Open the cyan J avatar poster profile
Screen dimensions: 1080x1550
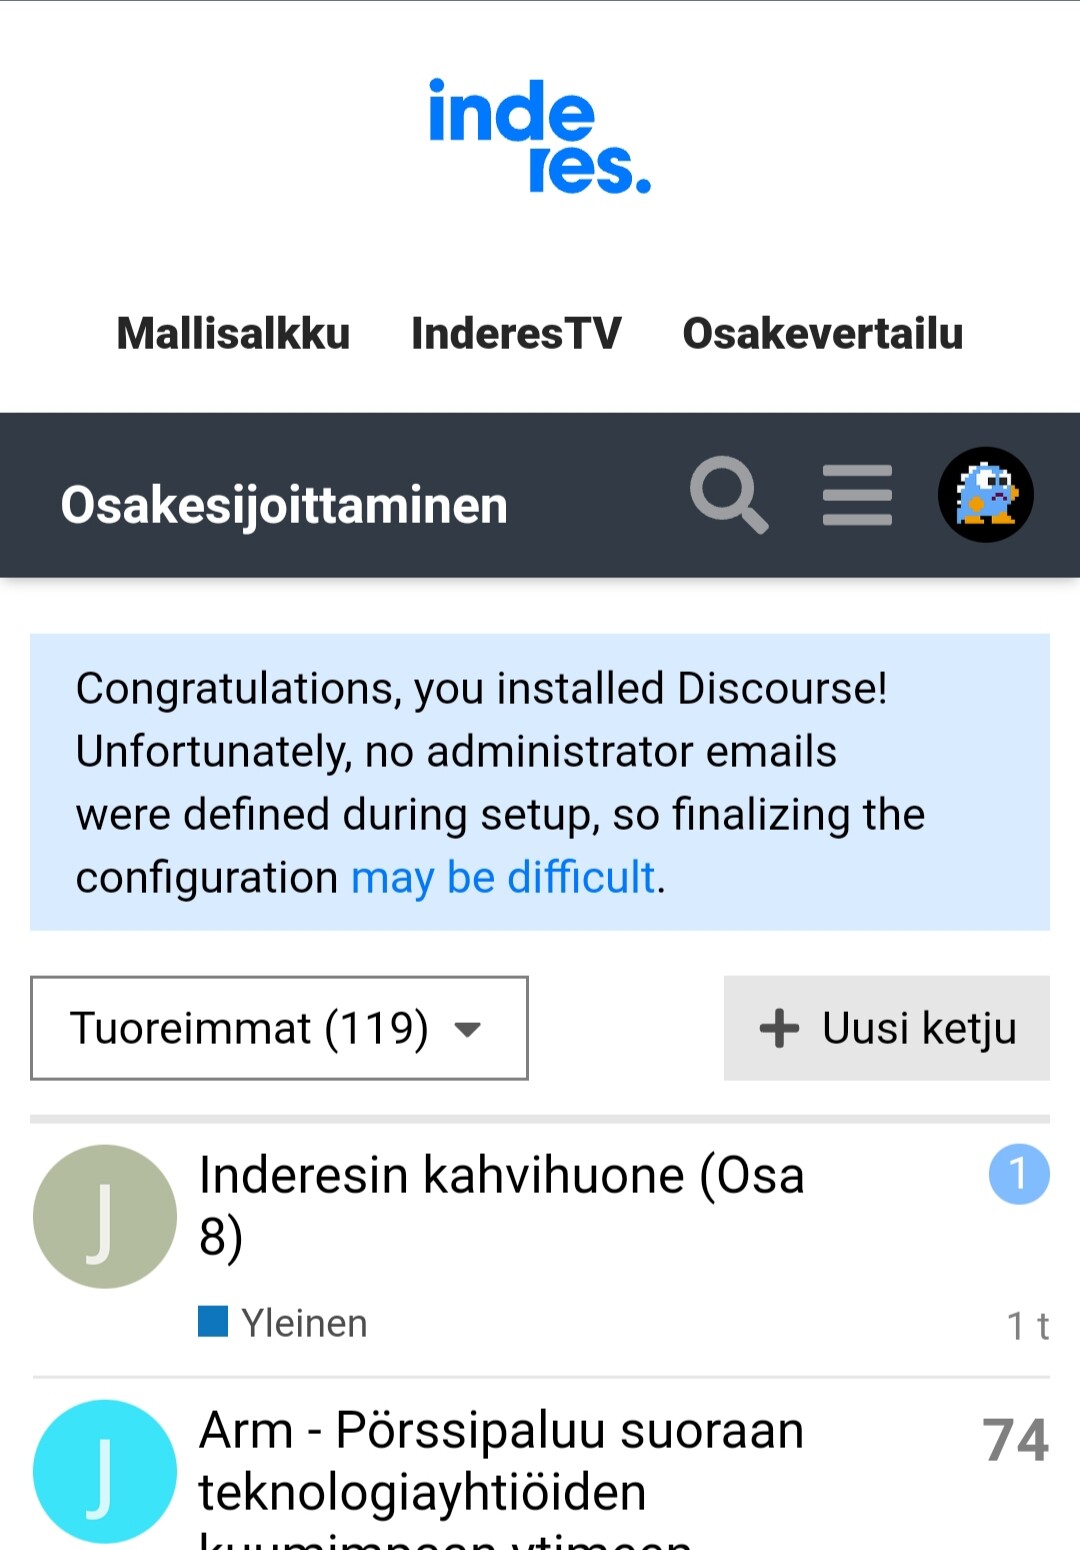pyautogui.click(x=105, y=1471)
